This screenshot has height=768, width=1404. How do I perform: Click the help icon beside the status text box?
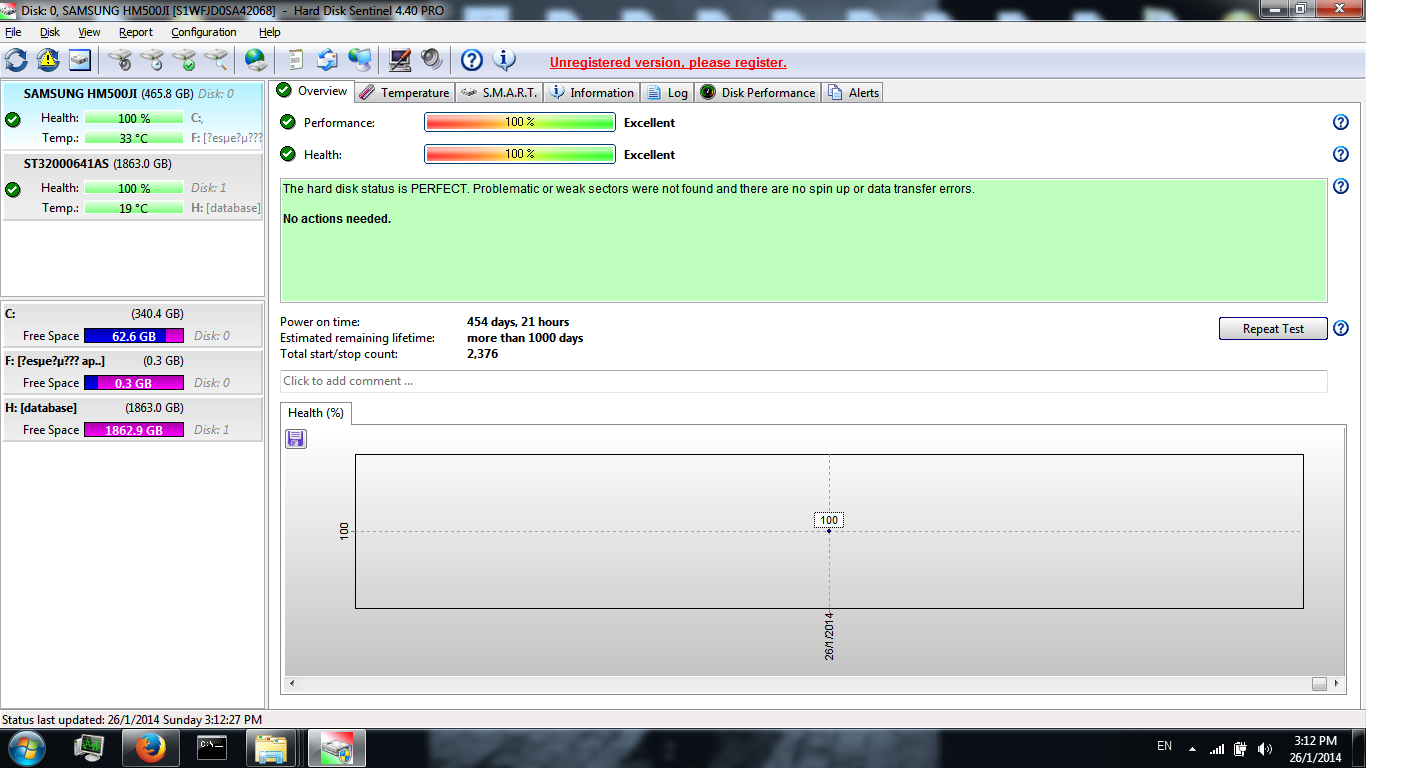tap(1341, 186)
